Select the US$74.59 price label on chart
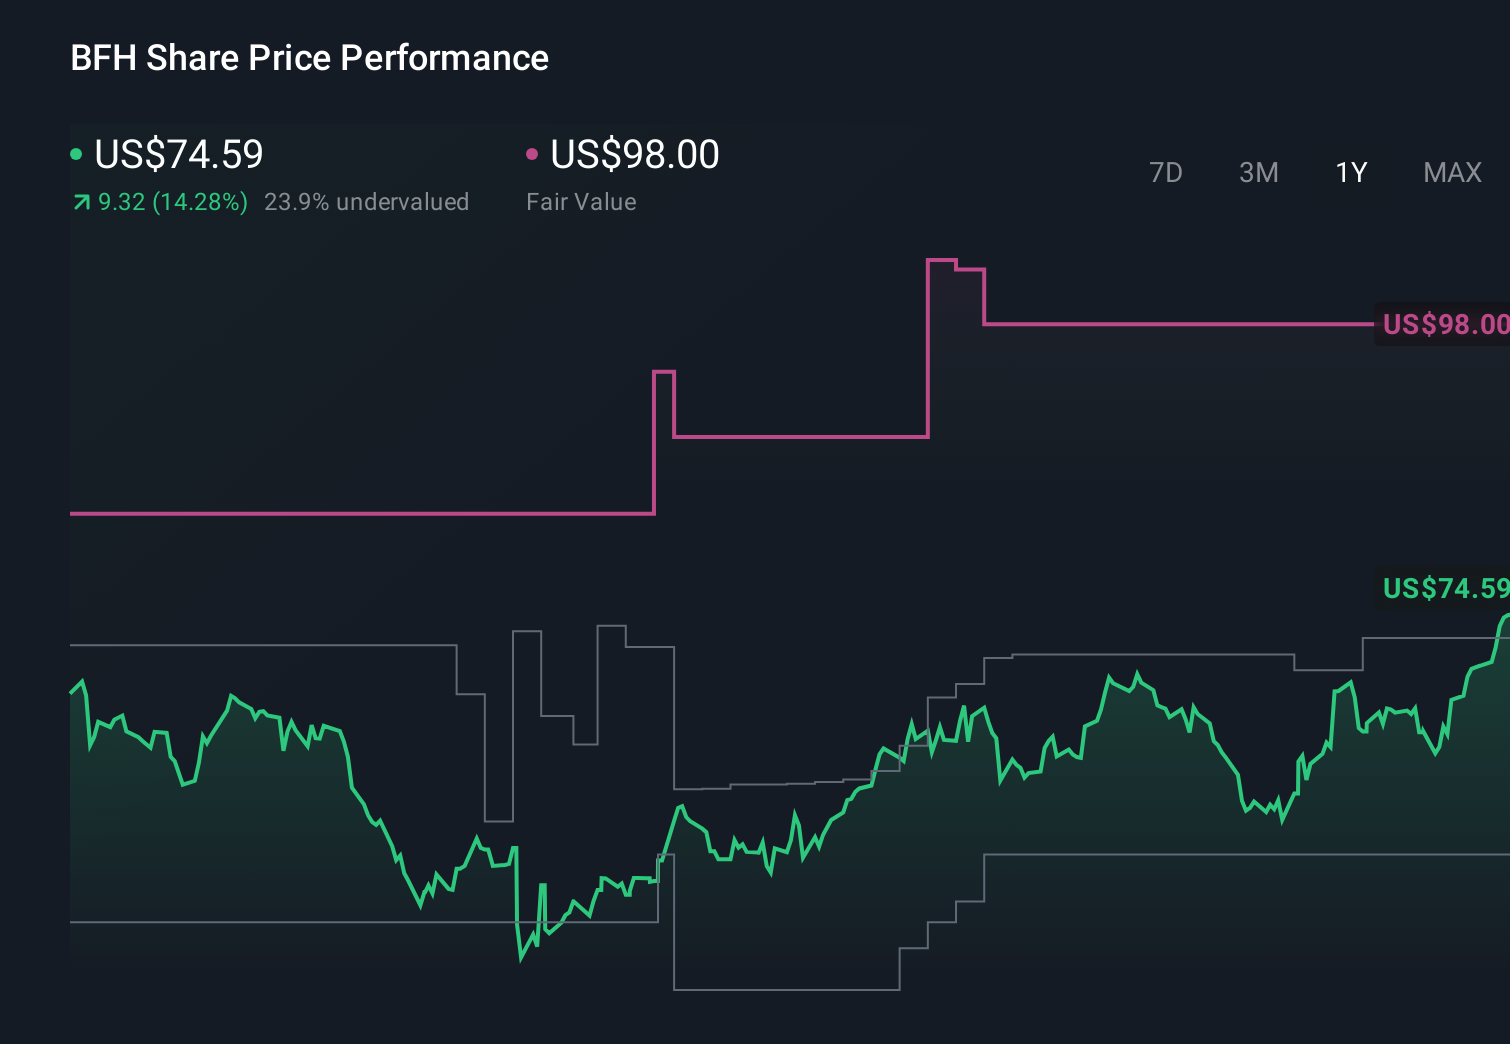1510x1044 pixels. coord(1444,589)
